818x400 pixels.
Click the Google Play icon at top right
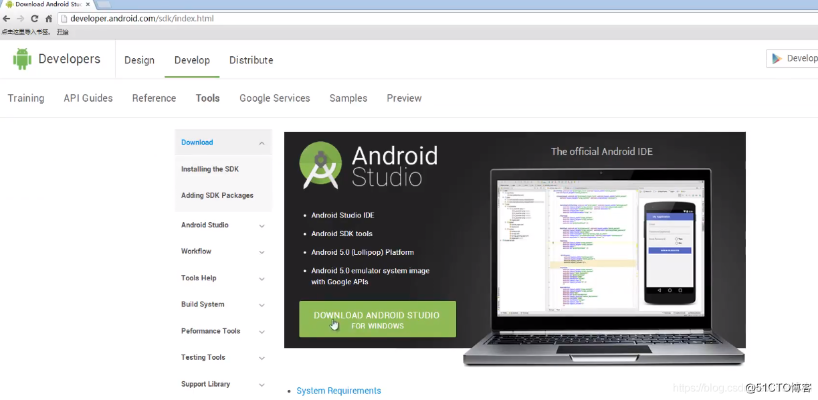[x=776, y=59]
